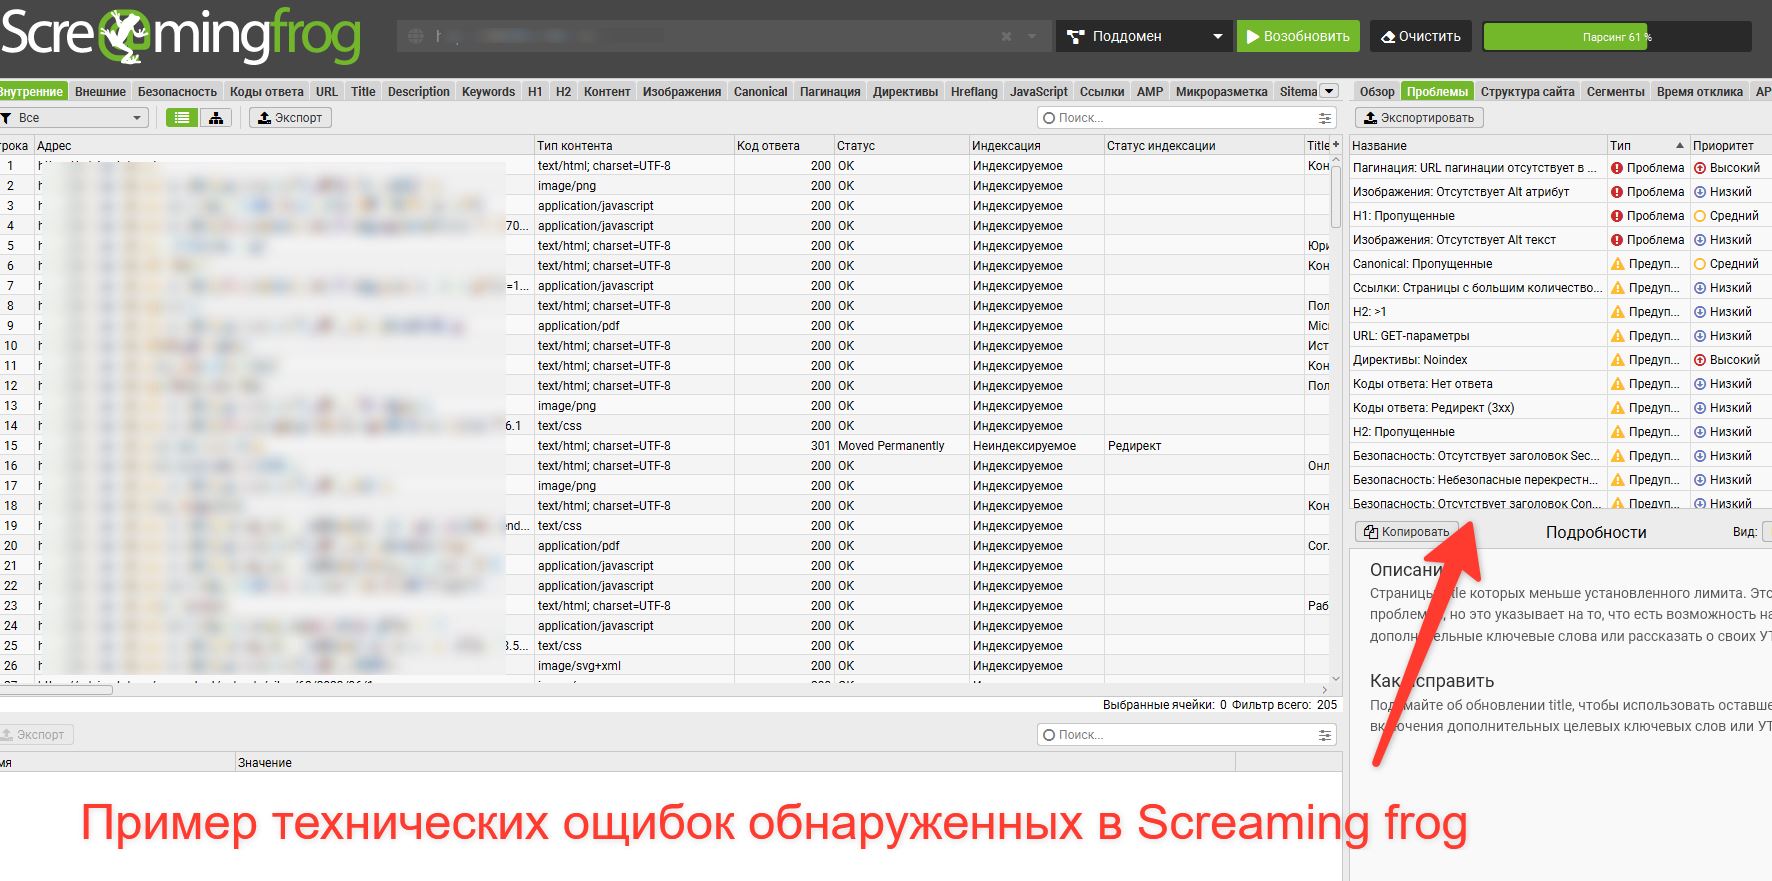1772x881 pixels.
Task: Click the Возобновить resume button
Action: click(x=1298, y=36)
